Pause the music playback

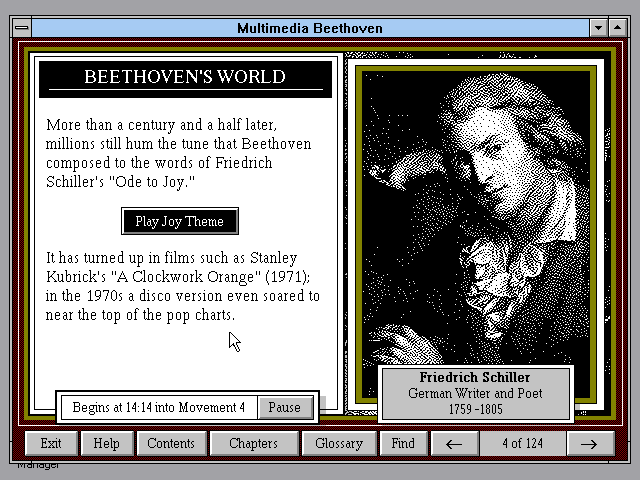click(x=285, y=407)
